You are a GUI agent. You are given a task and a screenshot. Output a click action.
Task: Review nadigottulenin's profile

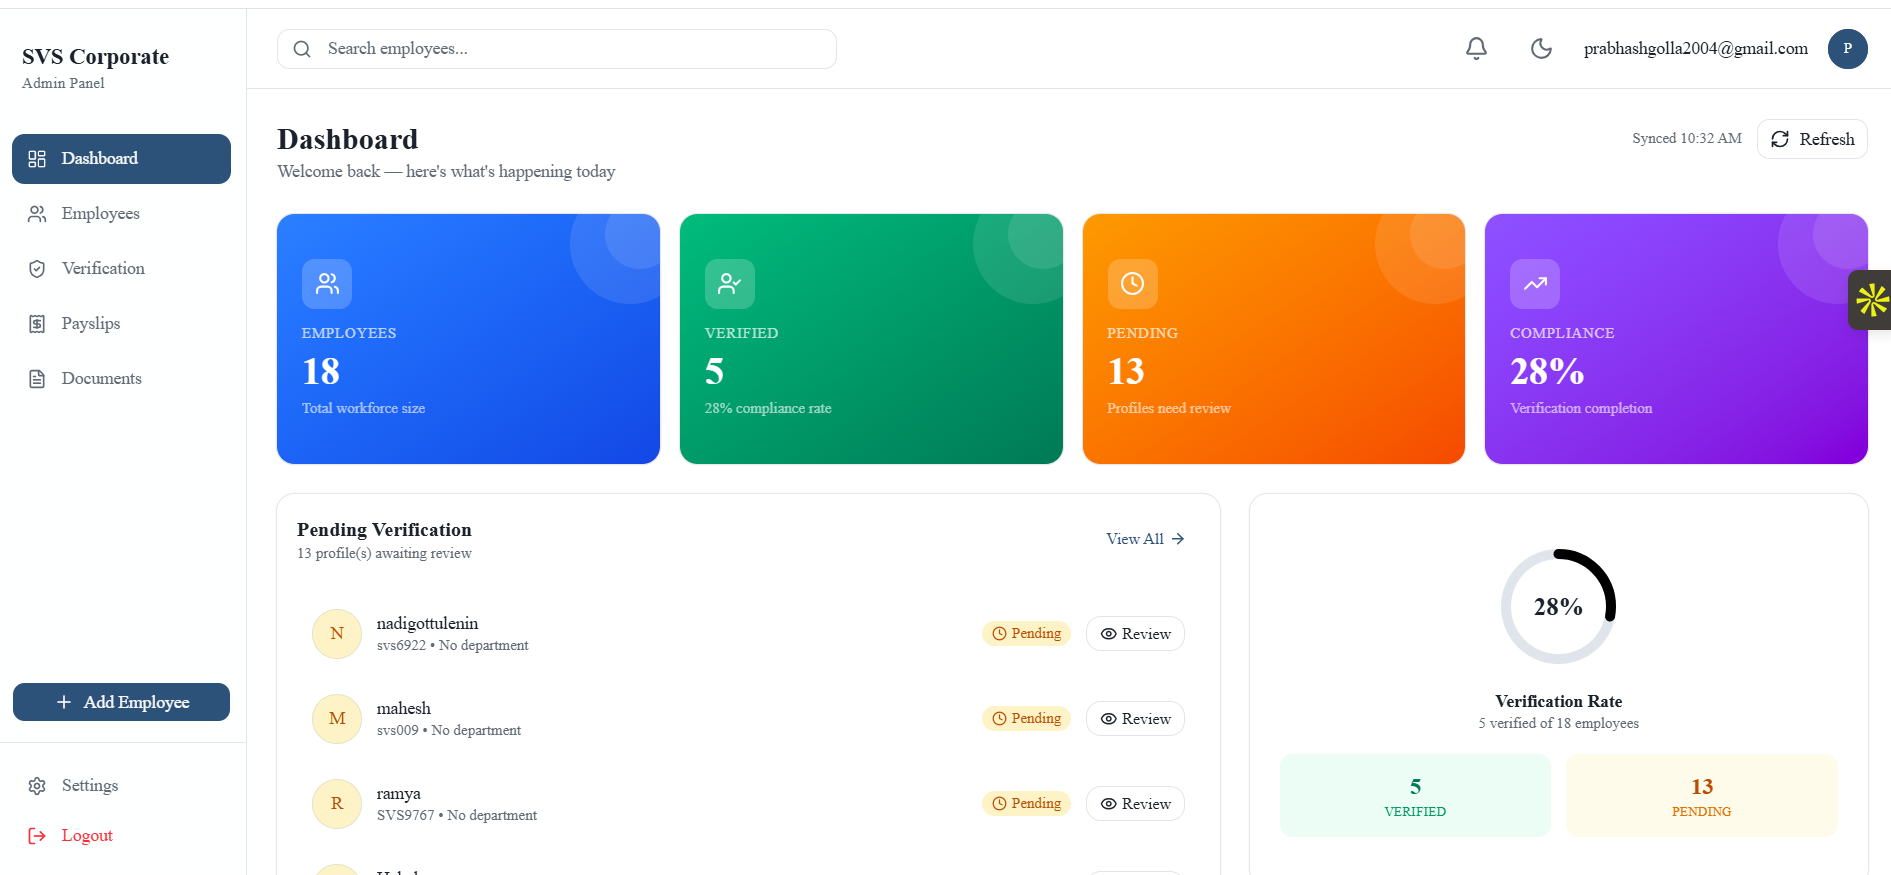tap(1135, 634)
